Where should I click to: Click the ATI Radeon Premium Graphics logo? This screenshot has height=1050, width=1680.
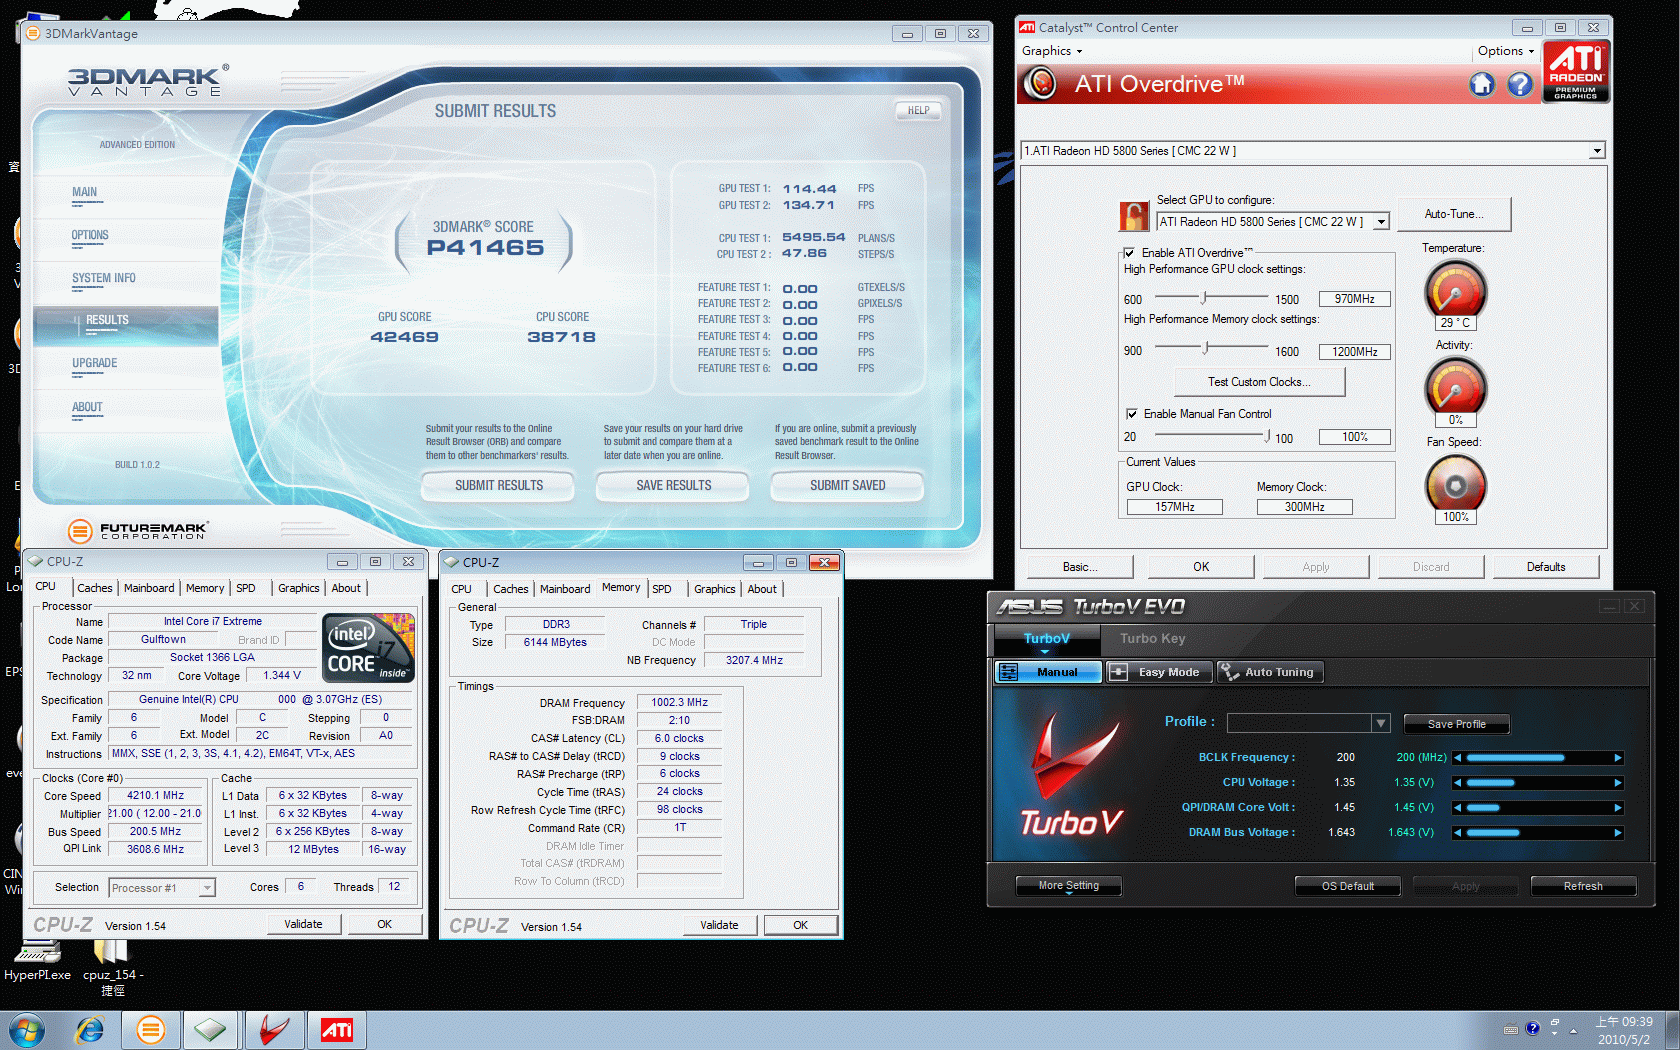coord(1576,72)
